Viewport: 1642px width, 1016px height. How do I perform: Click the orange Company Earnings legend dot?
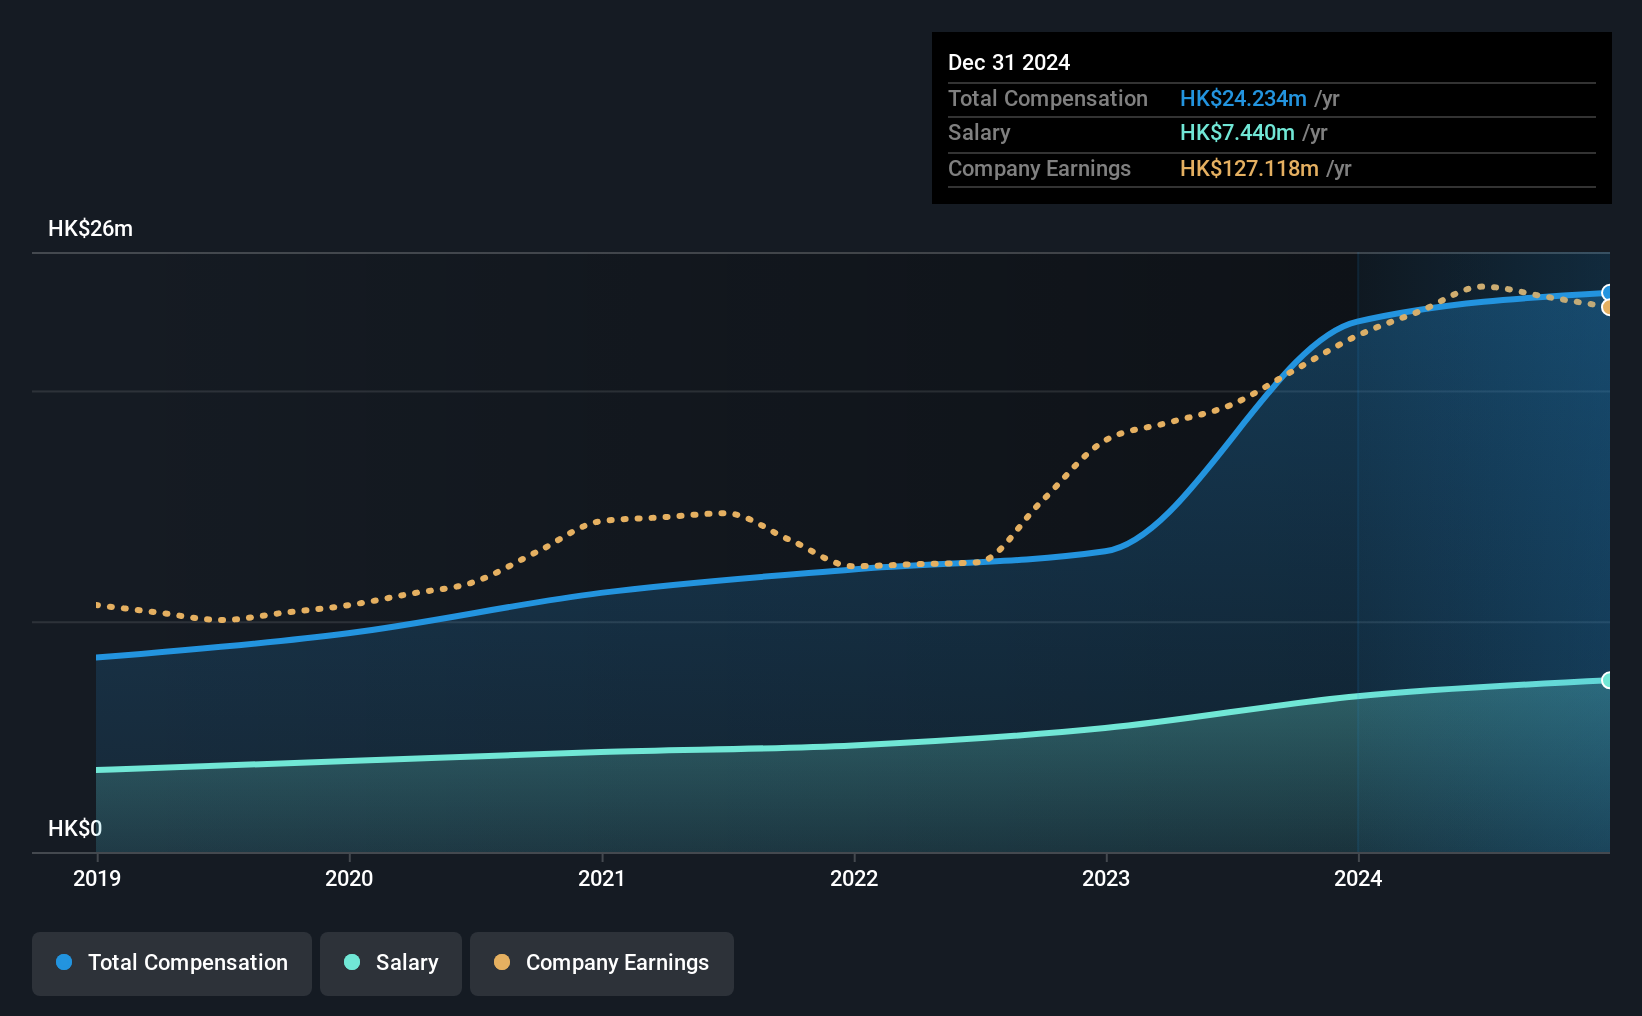pyautogui.click(x=502, y=962)
